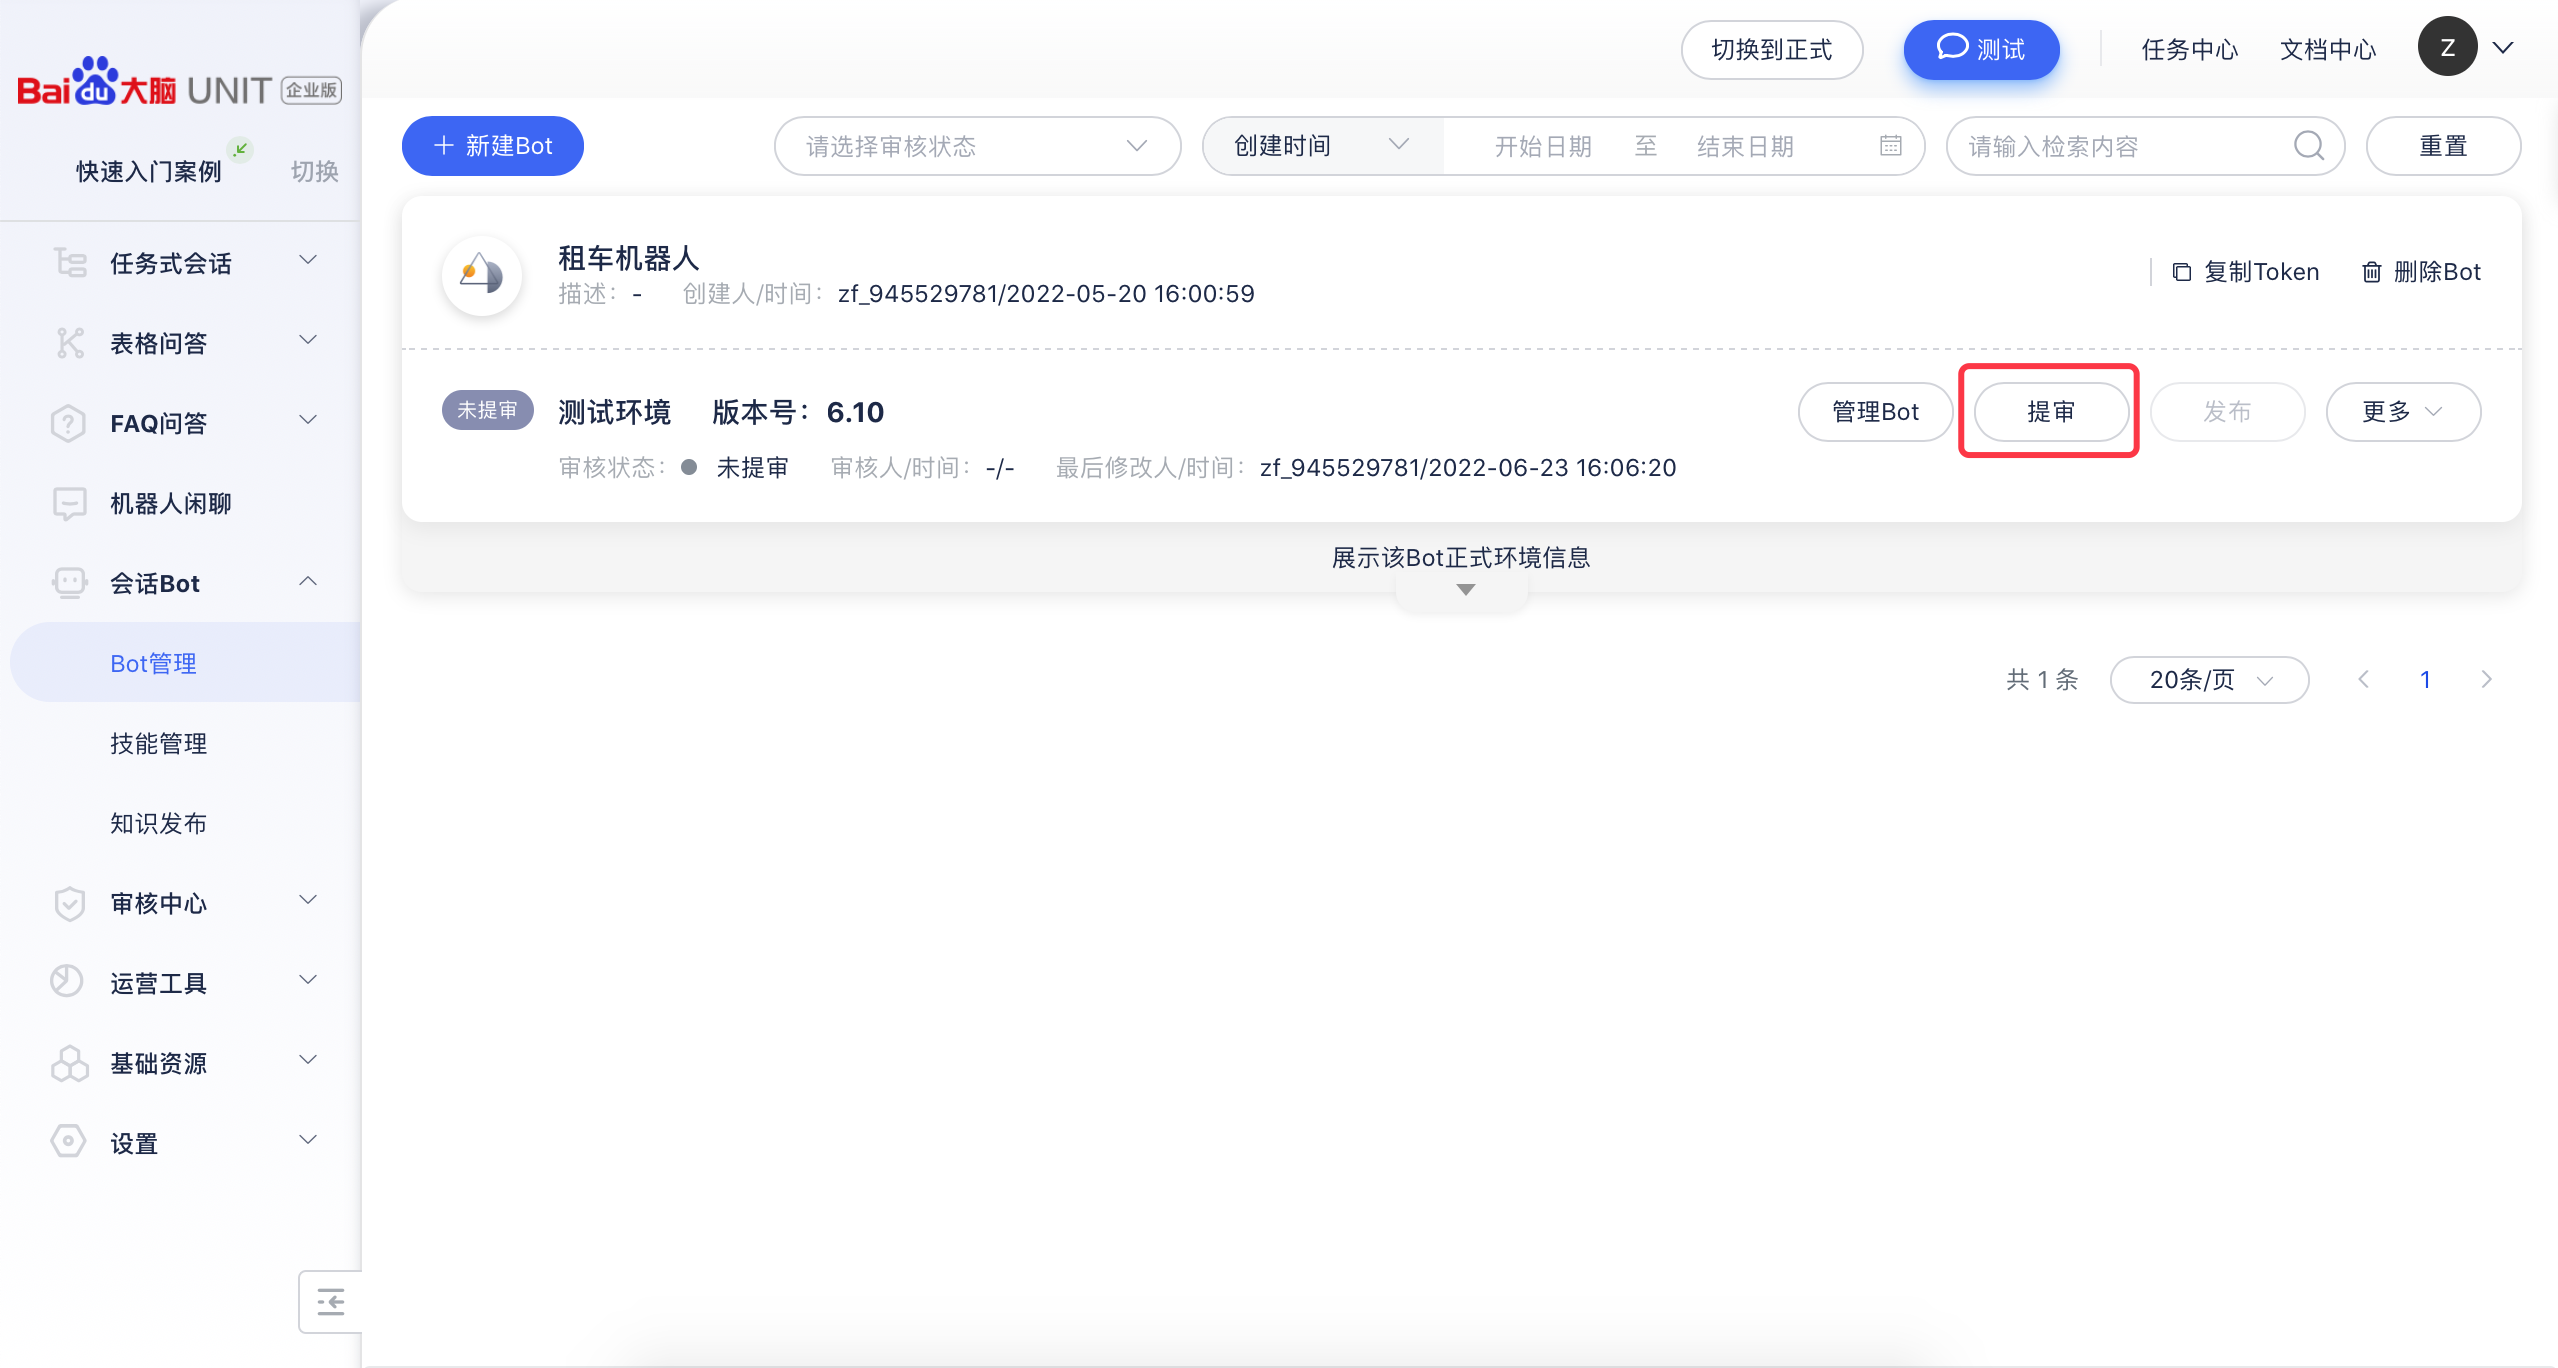2558x1368 pixels.
Task: Open 文档中心 in top navigation
Action: [x=2327, y=49]
